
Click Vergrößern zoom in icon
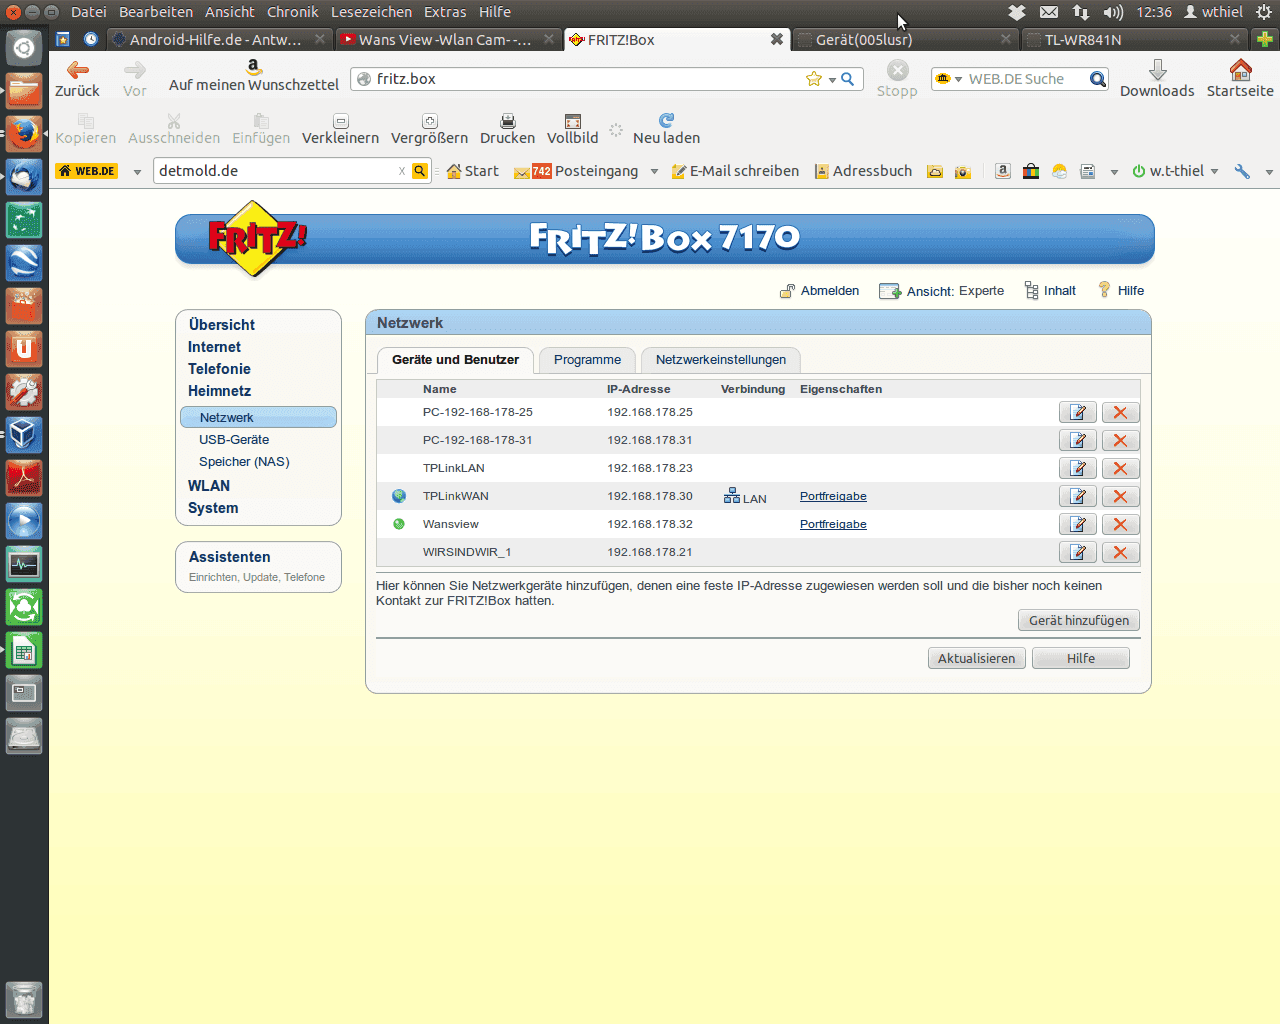pos(430,120)
